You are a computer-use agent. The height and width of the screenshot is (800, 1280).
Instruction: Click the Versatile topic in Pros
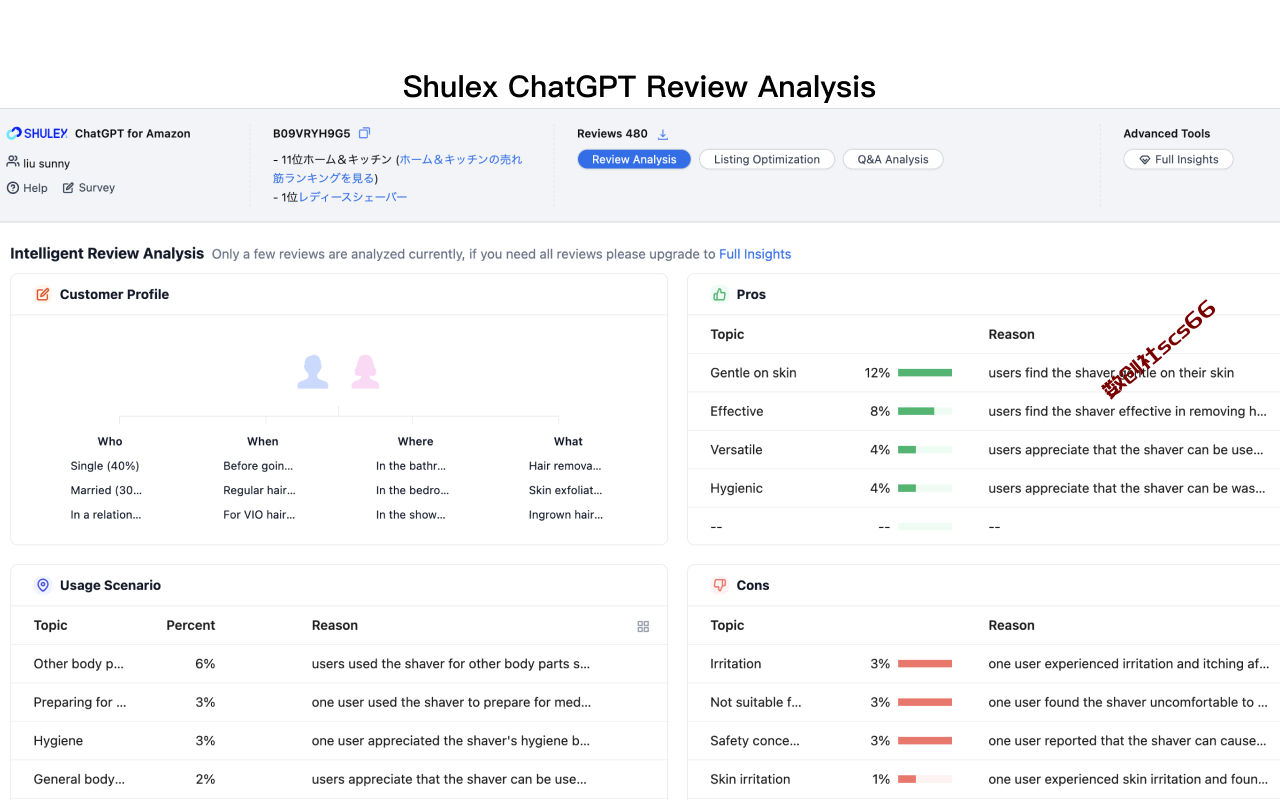tap(736, 450)
